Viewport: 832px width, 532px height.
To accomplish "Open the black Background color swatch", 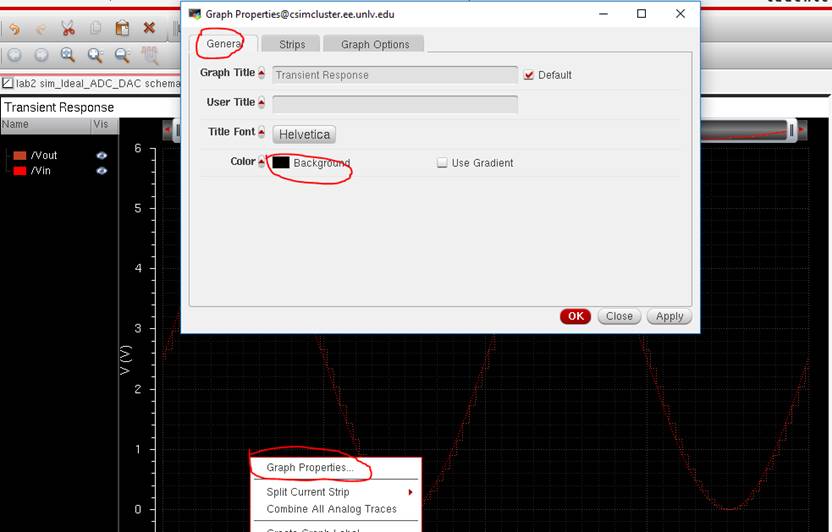I will coord(281,163).
